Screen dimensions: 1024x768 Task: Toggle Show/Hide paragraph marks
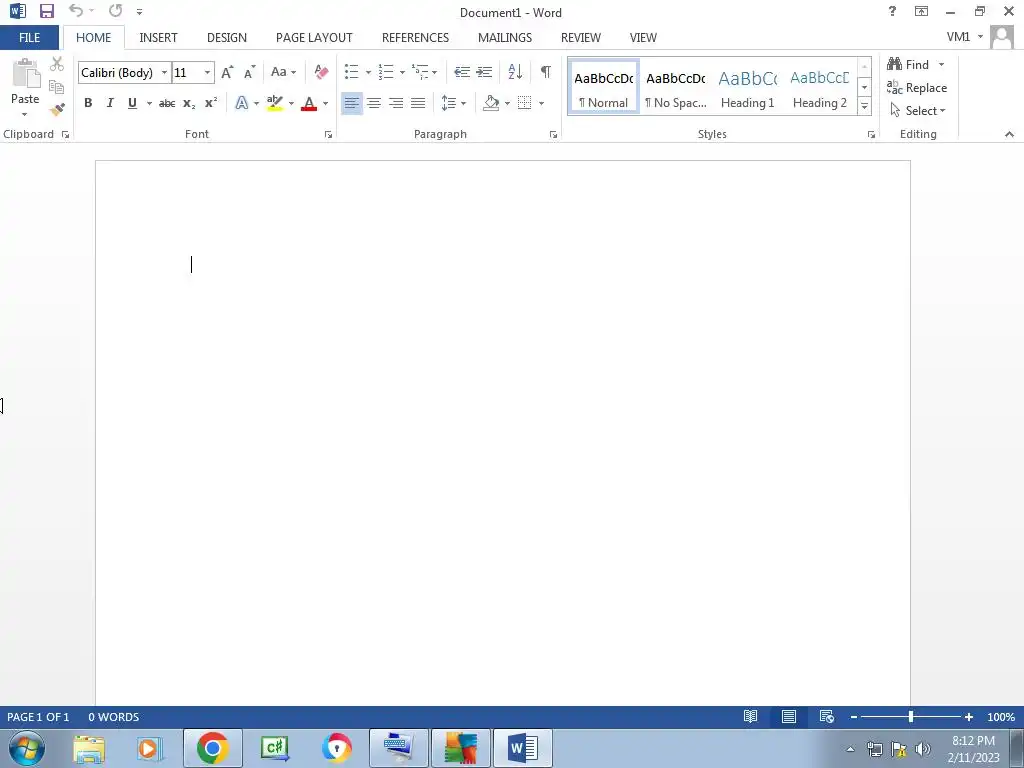point(545,72)
